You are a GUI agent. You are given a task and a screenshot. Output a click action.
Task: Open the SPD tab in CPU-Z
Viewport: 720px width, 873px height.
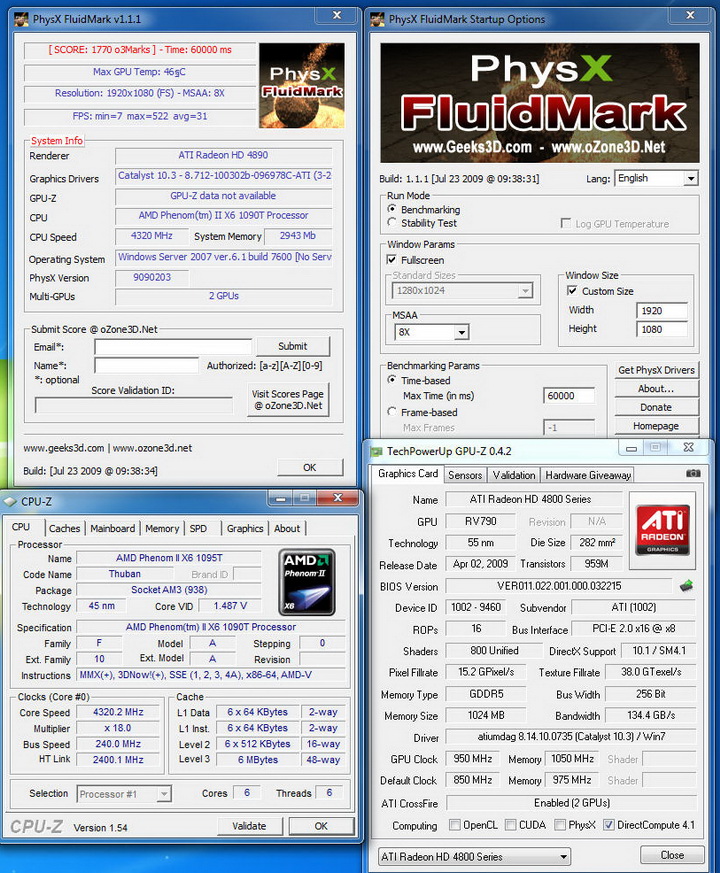pyautogui.click(x=198, y=528)
